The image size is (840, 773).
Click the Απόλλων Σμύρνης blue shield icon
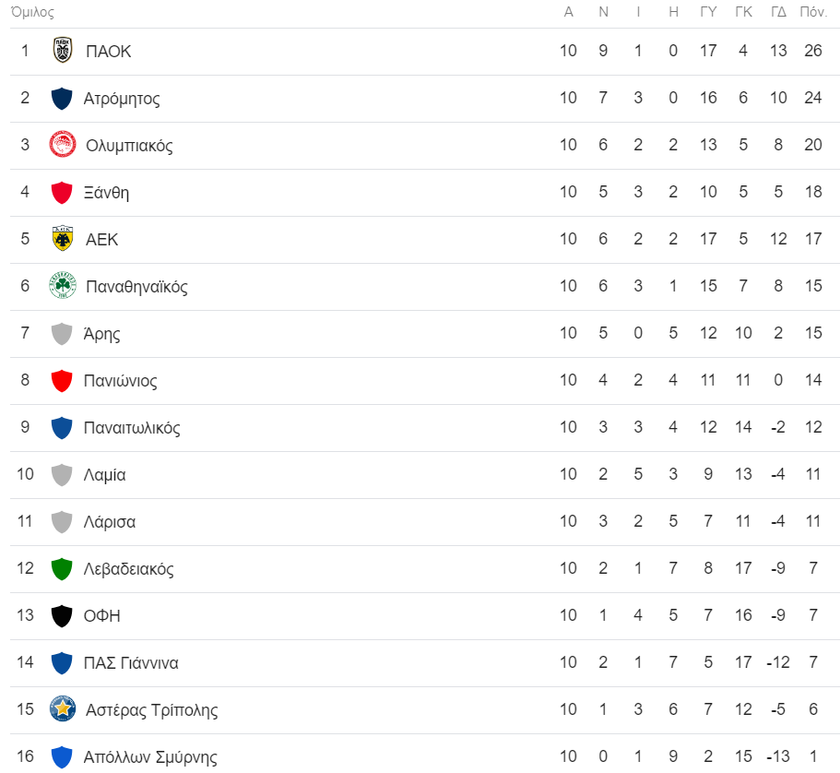click(62, 757)
